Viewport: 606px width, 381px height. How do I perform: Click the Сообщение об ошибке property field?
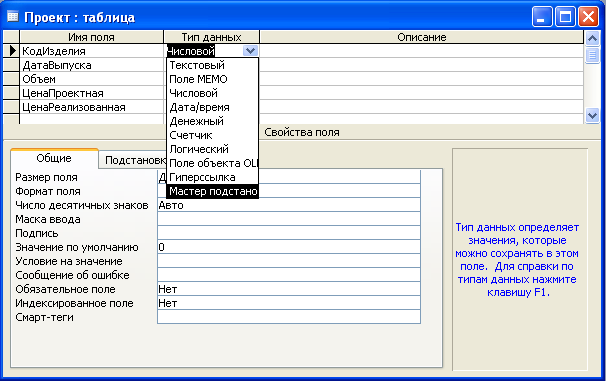coord(289,275)
